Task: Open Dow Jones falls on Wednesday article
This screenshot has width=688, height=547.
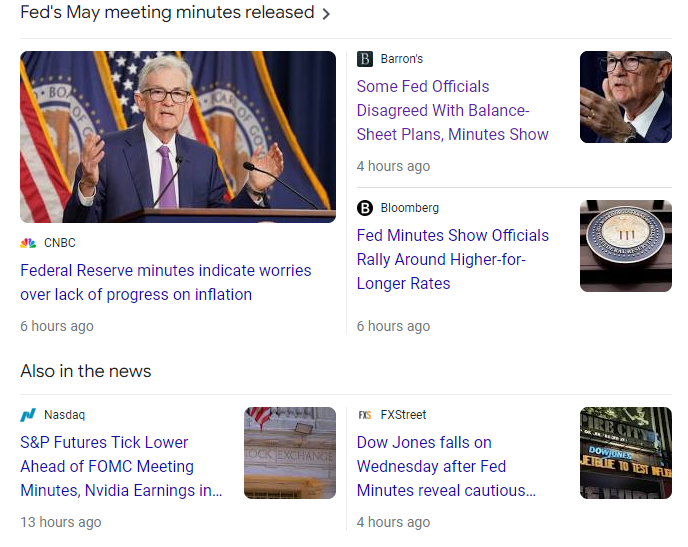Action: click(x=446, y=467)
